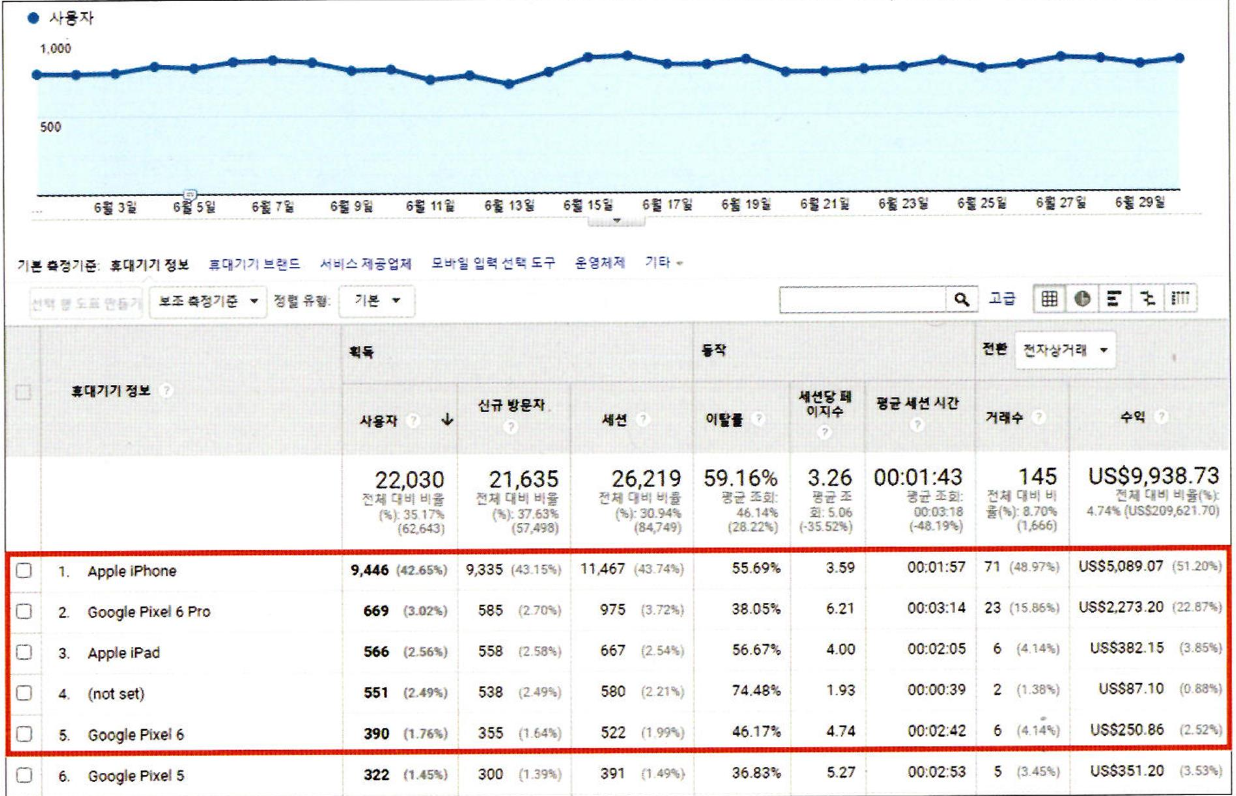
Task: Check the Apple iPad row checkbox
Action: (x=24, y=652)
